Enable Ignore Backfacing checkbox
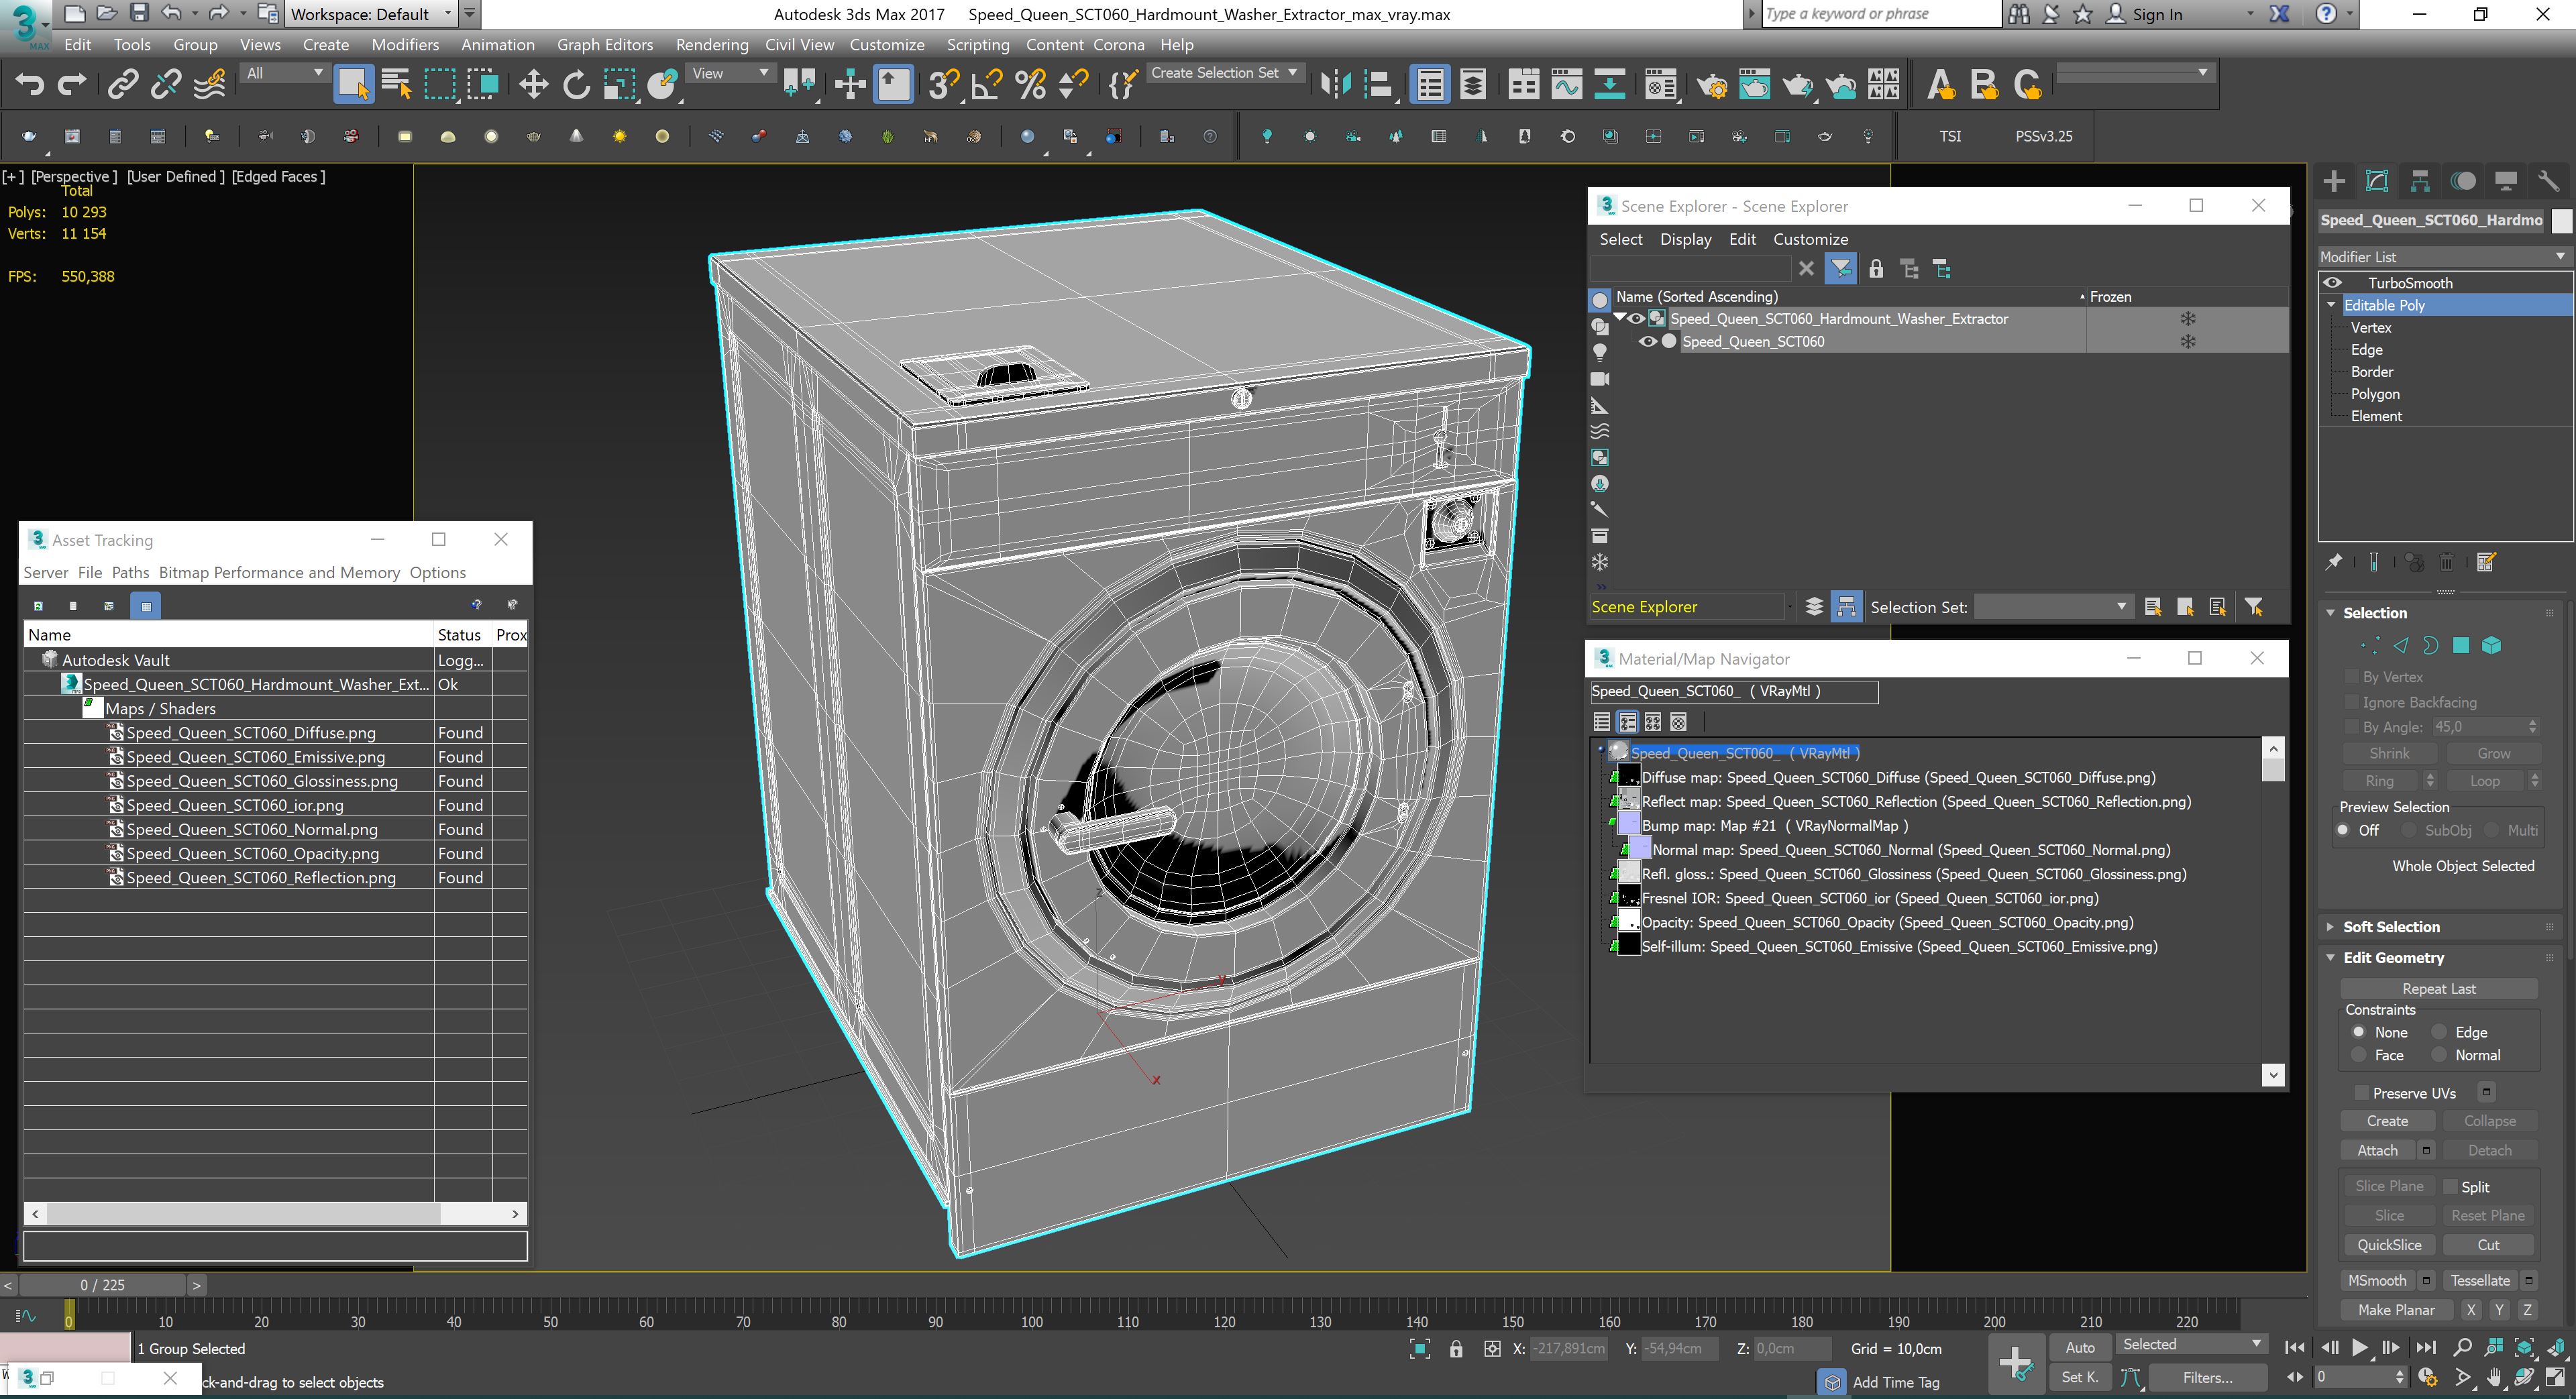 (2353, 702)
